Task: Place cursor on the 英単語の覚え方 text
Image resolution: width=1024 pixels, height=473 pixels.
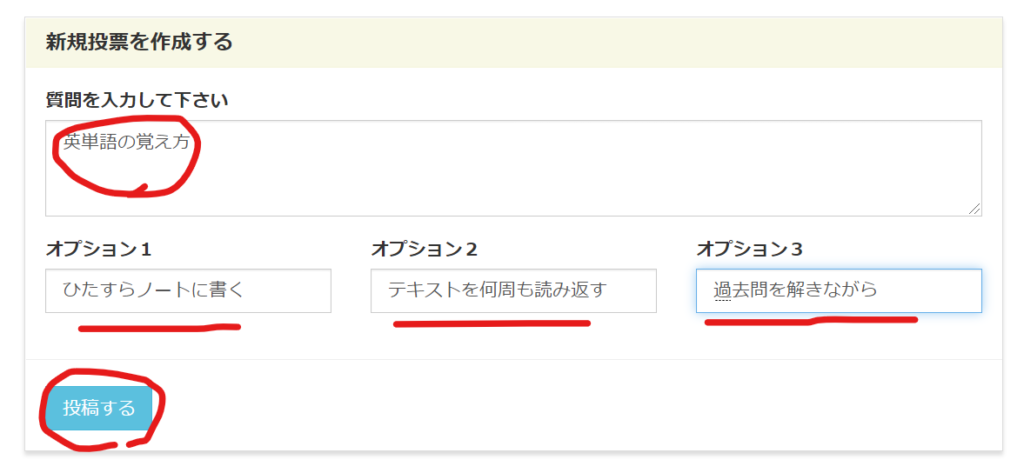Action: (x=126, y=141)
